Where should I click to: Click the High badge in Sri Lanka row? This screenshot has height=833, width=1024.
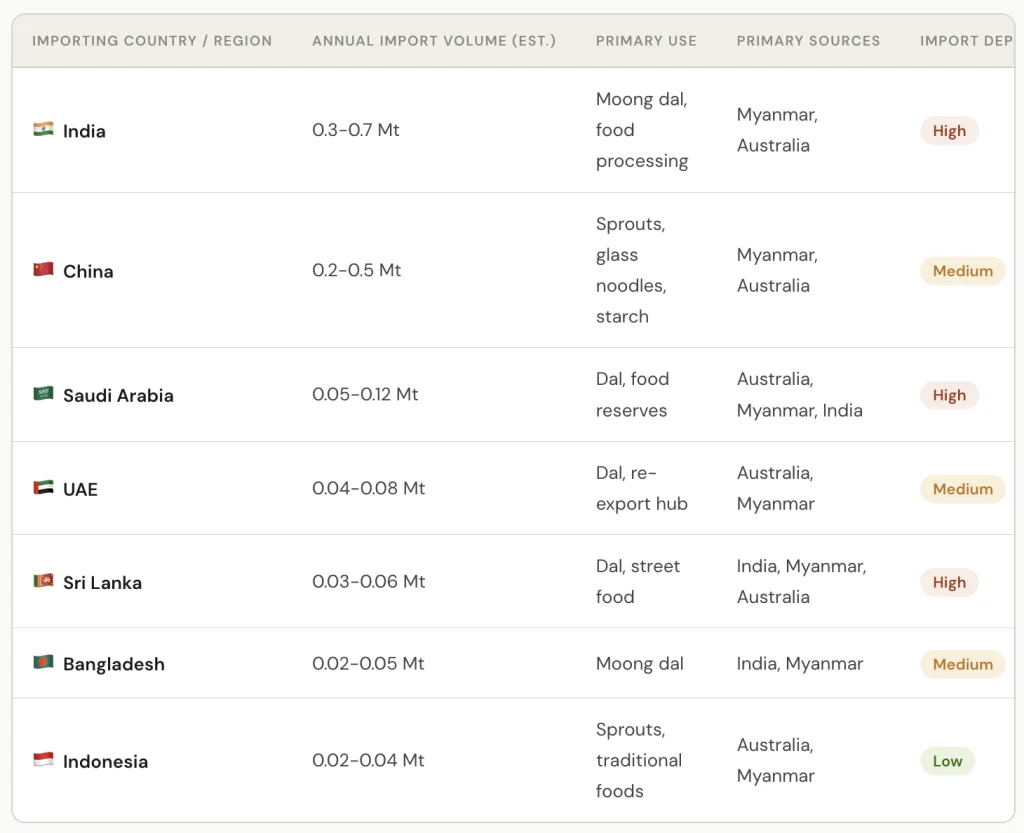[x=949, y=582]
